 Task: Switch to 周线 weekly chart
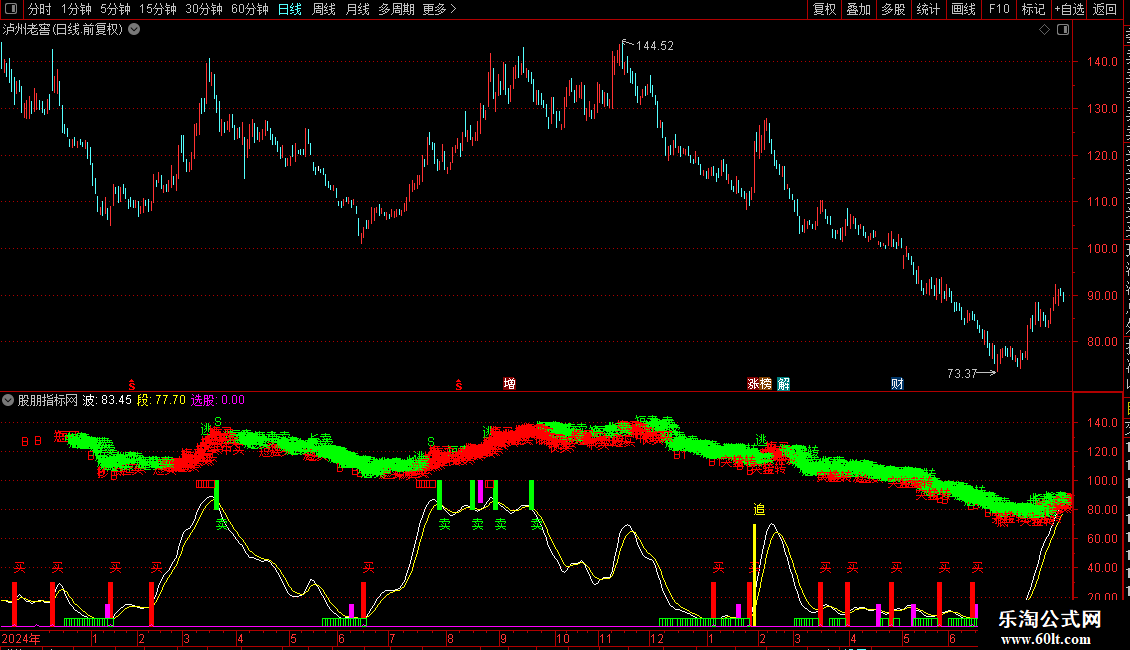(x=324, y=9)
